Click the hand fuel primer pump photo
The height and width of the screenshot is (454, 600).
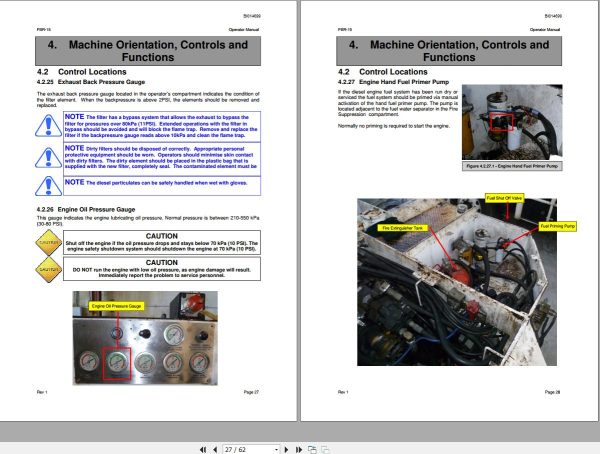pyautogui.click(x=512, y=122)
